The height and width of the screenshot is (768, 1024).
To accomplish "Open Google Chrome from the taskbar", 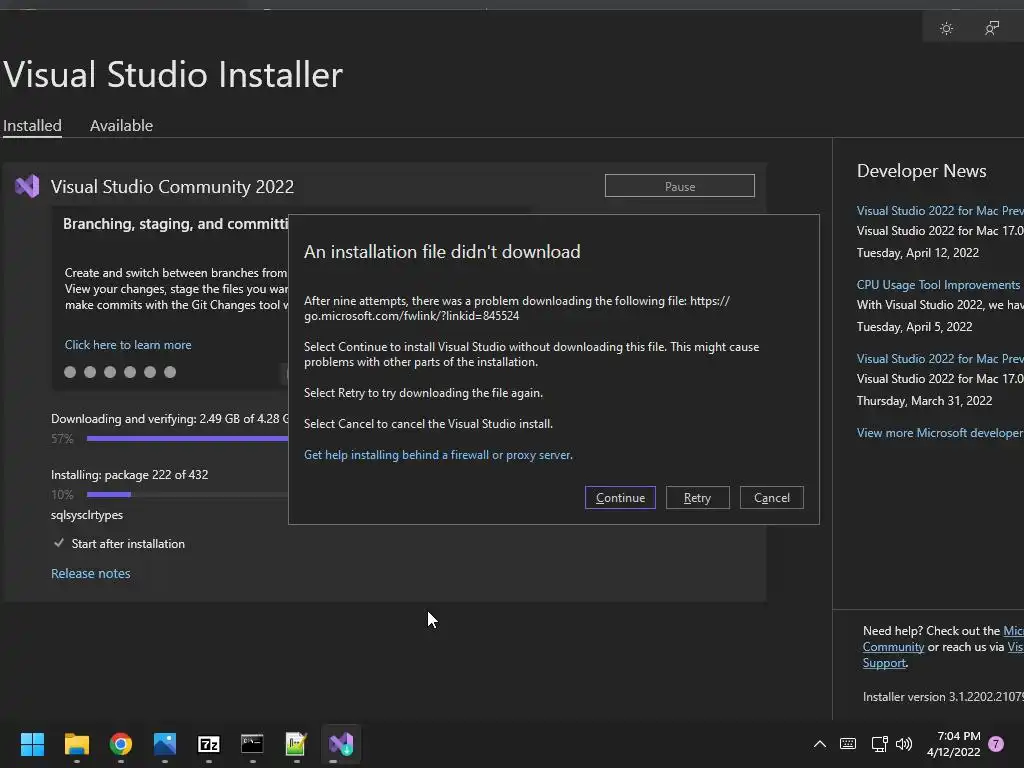I will coord(121,744).
